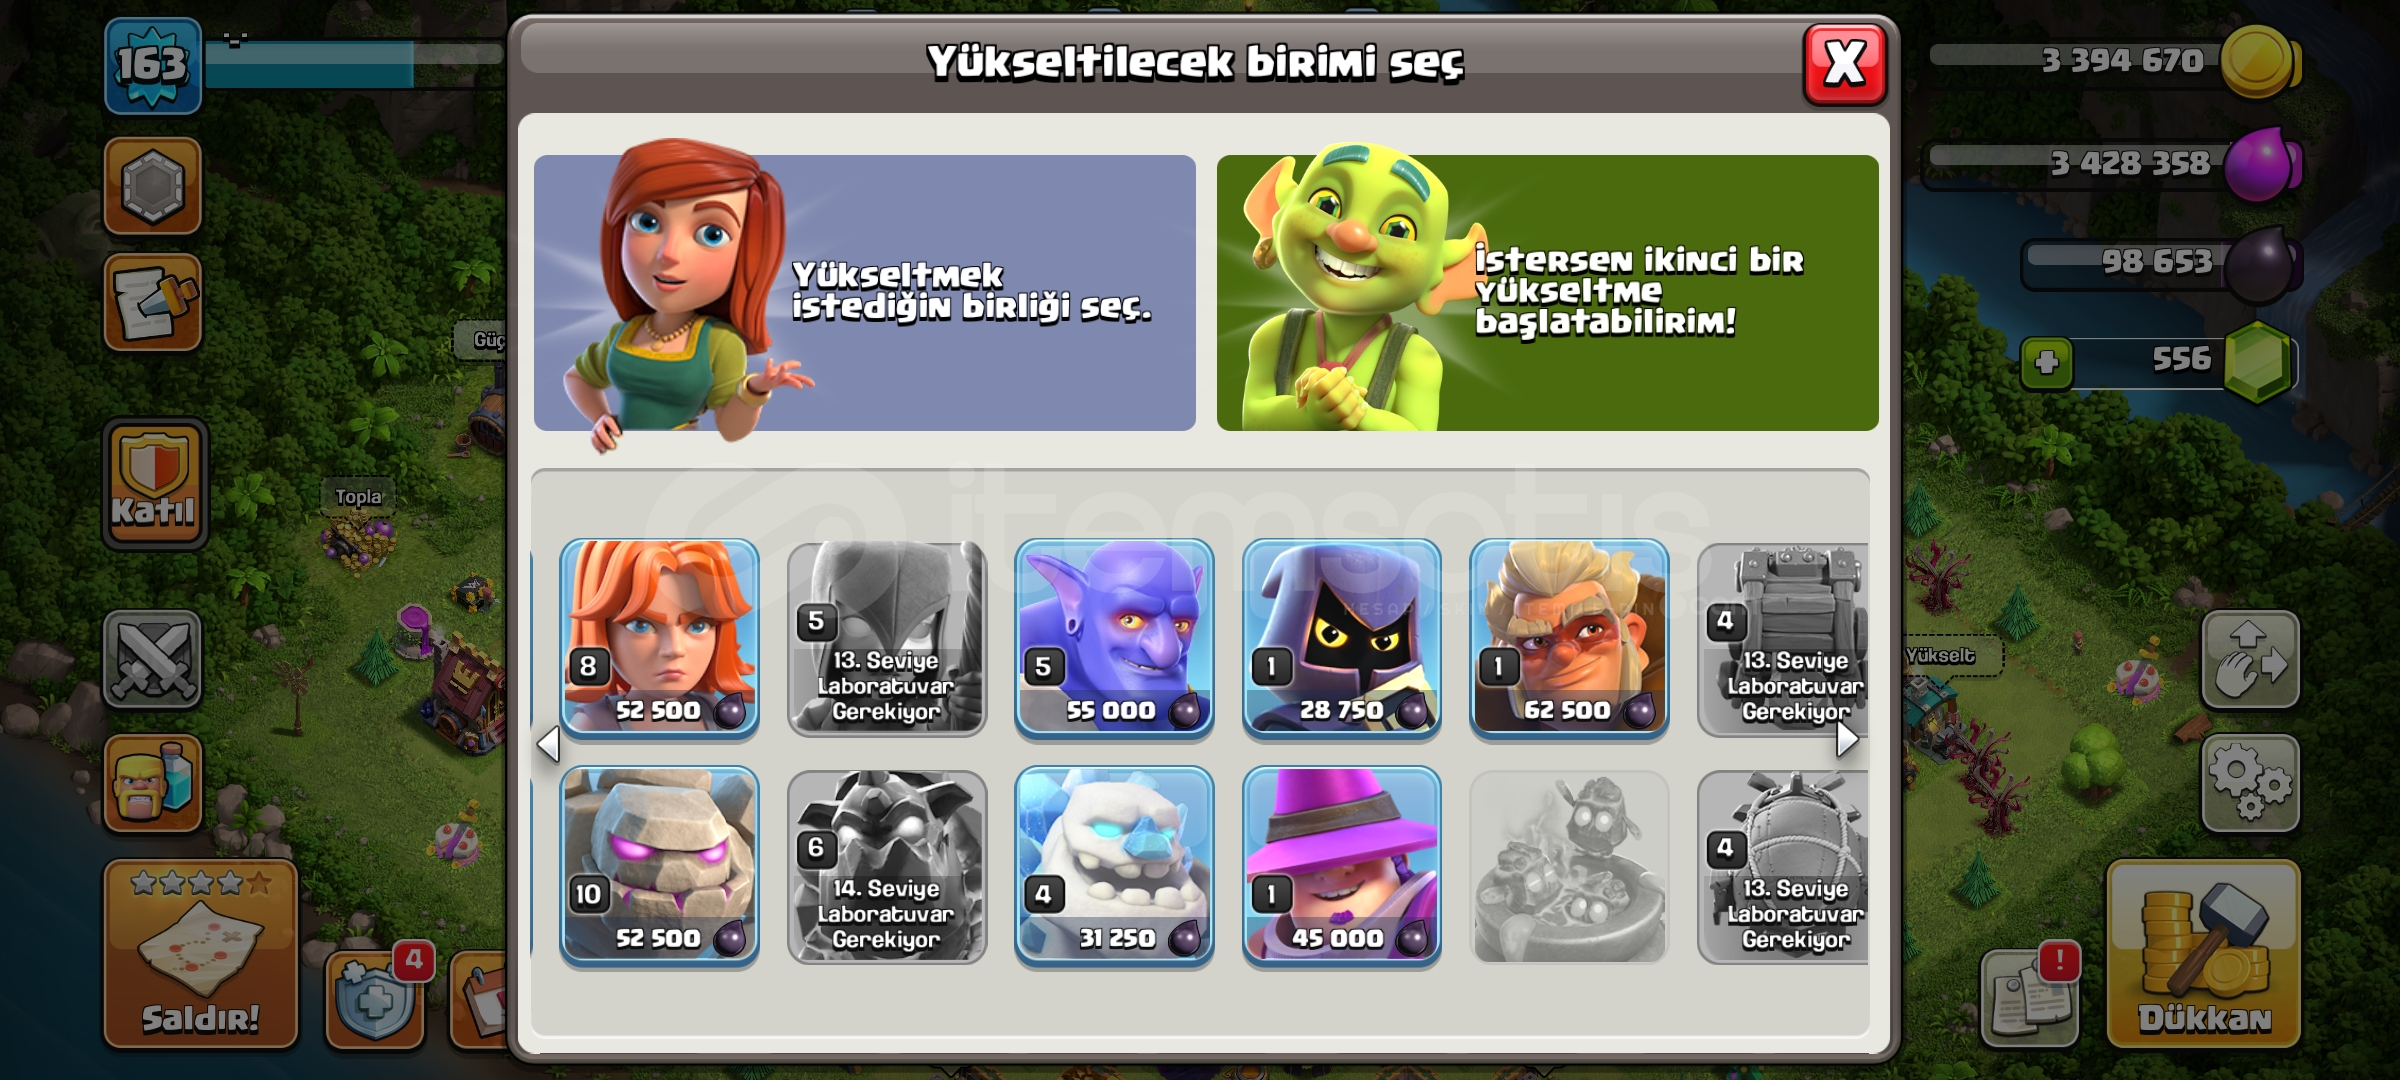Image resolution: width=2400 pixels, height=1080 pixels.
Task: Choose the Headhunter upgrade for 28 750
Action: [1341, 638]
